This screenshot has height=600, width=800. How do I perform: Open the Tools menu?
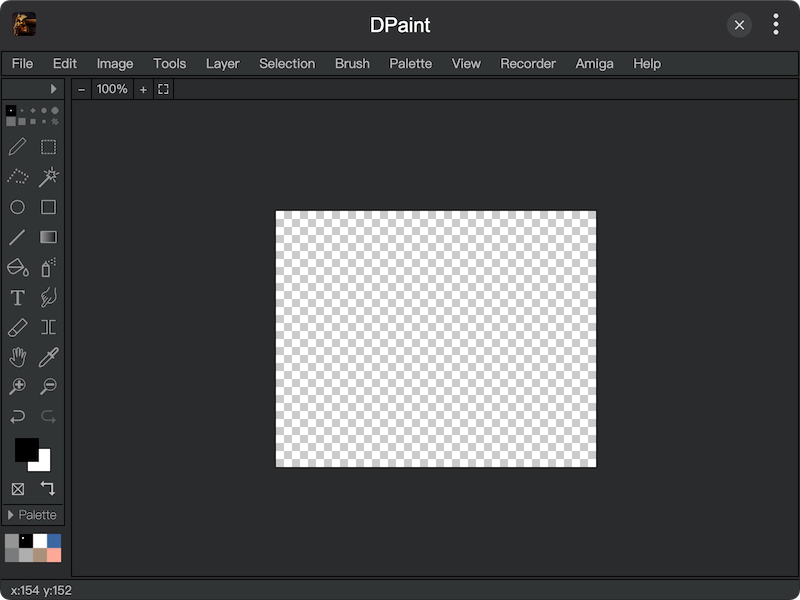169,64
